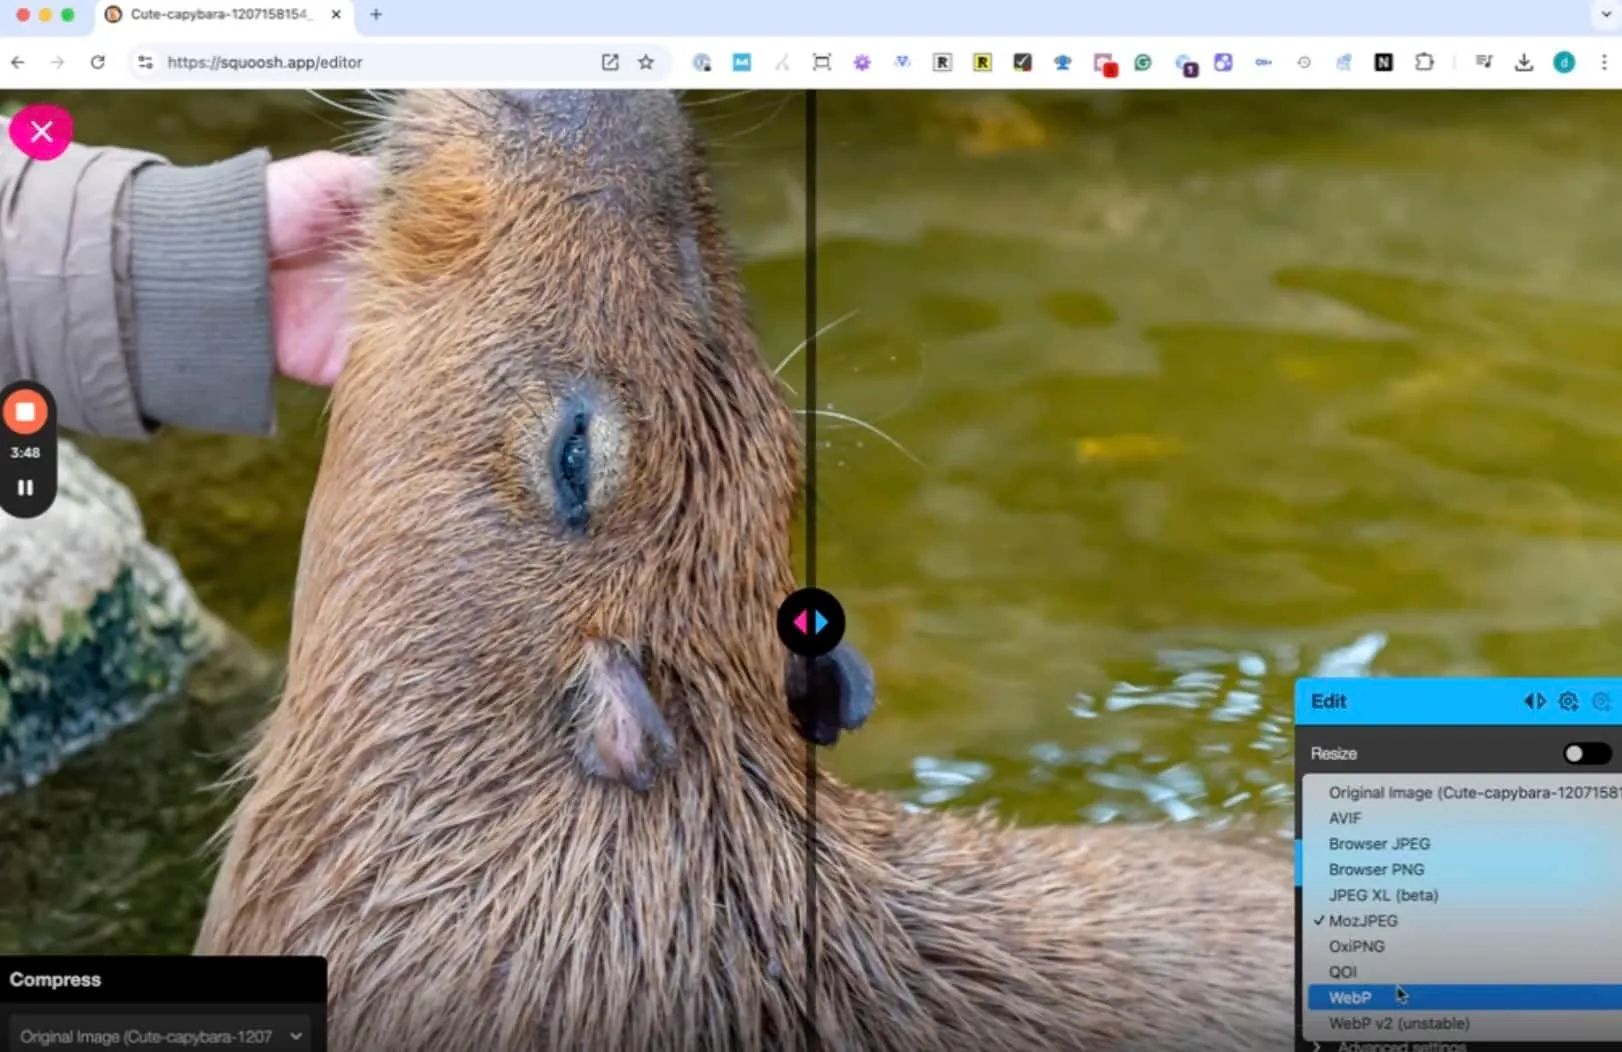The width and height of the screenshot is (1622, 1052).
Task: Open a new browser tab
Action: pos(376,15)
